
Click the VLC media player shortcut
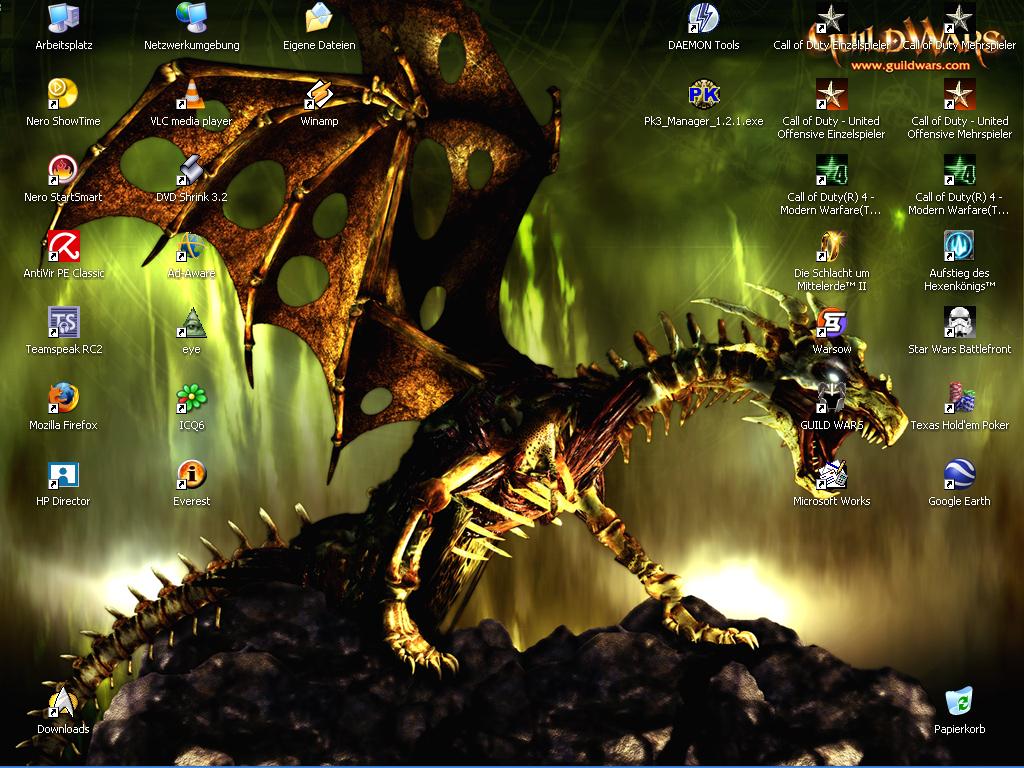[x=191, y=95]
